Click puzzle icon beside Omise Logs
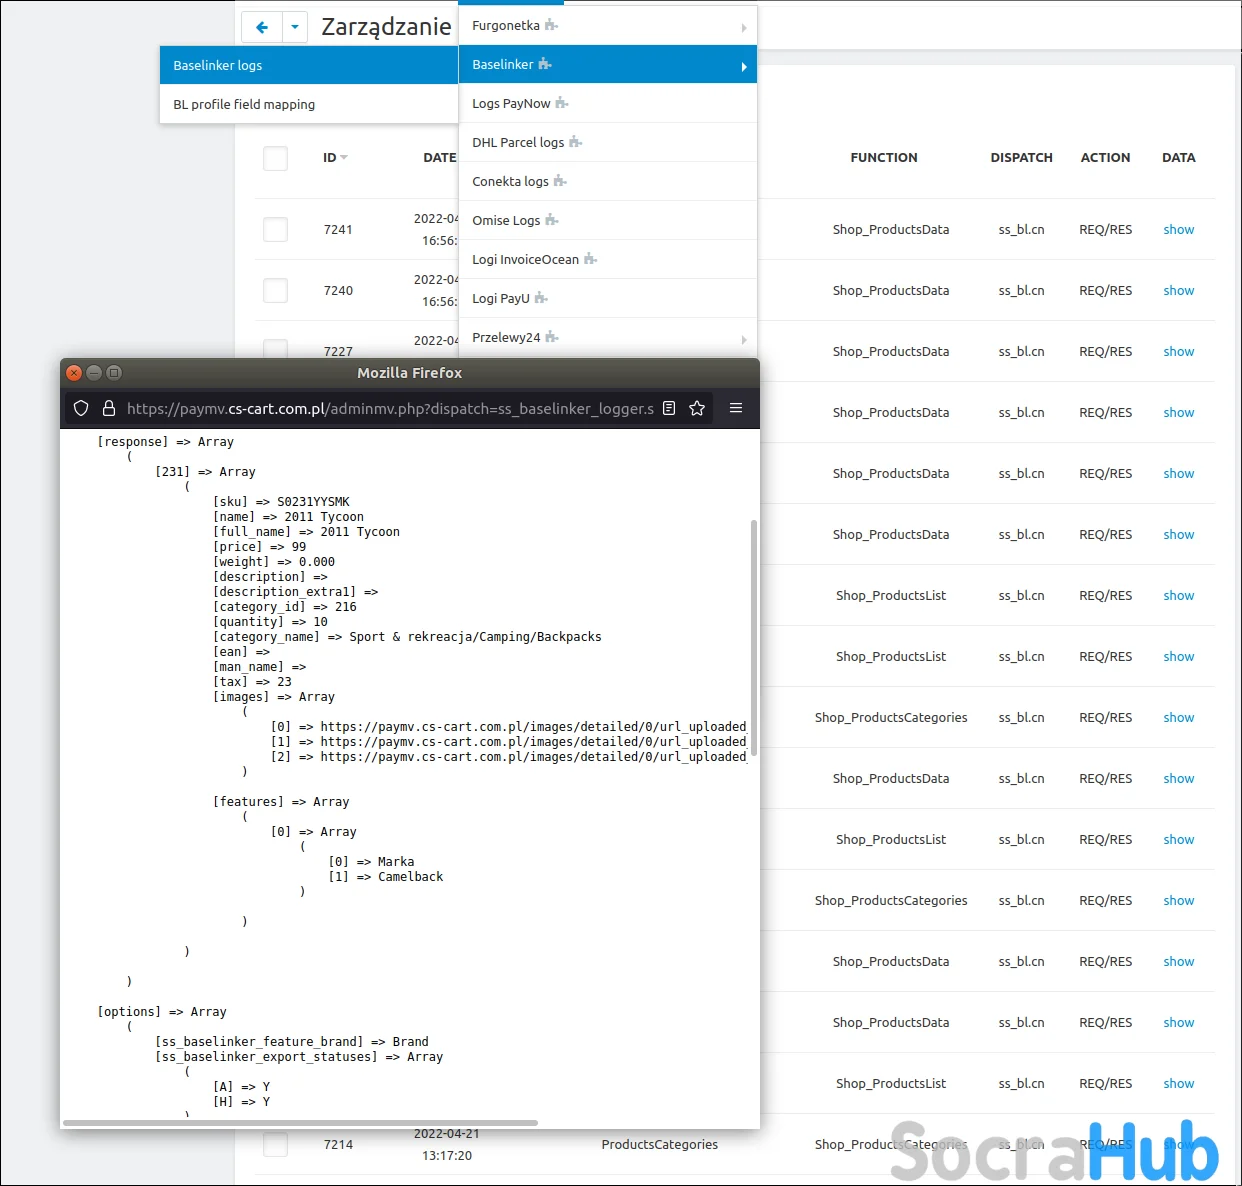Viewport: 1242px width, 1186px height. 552,220
